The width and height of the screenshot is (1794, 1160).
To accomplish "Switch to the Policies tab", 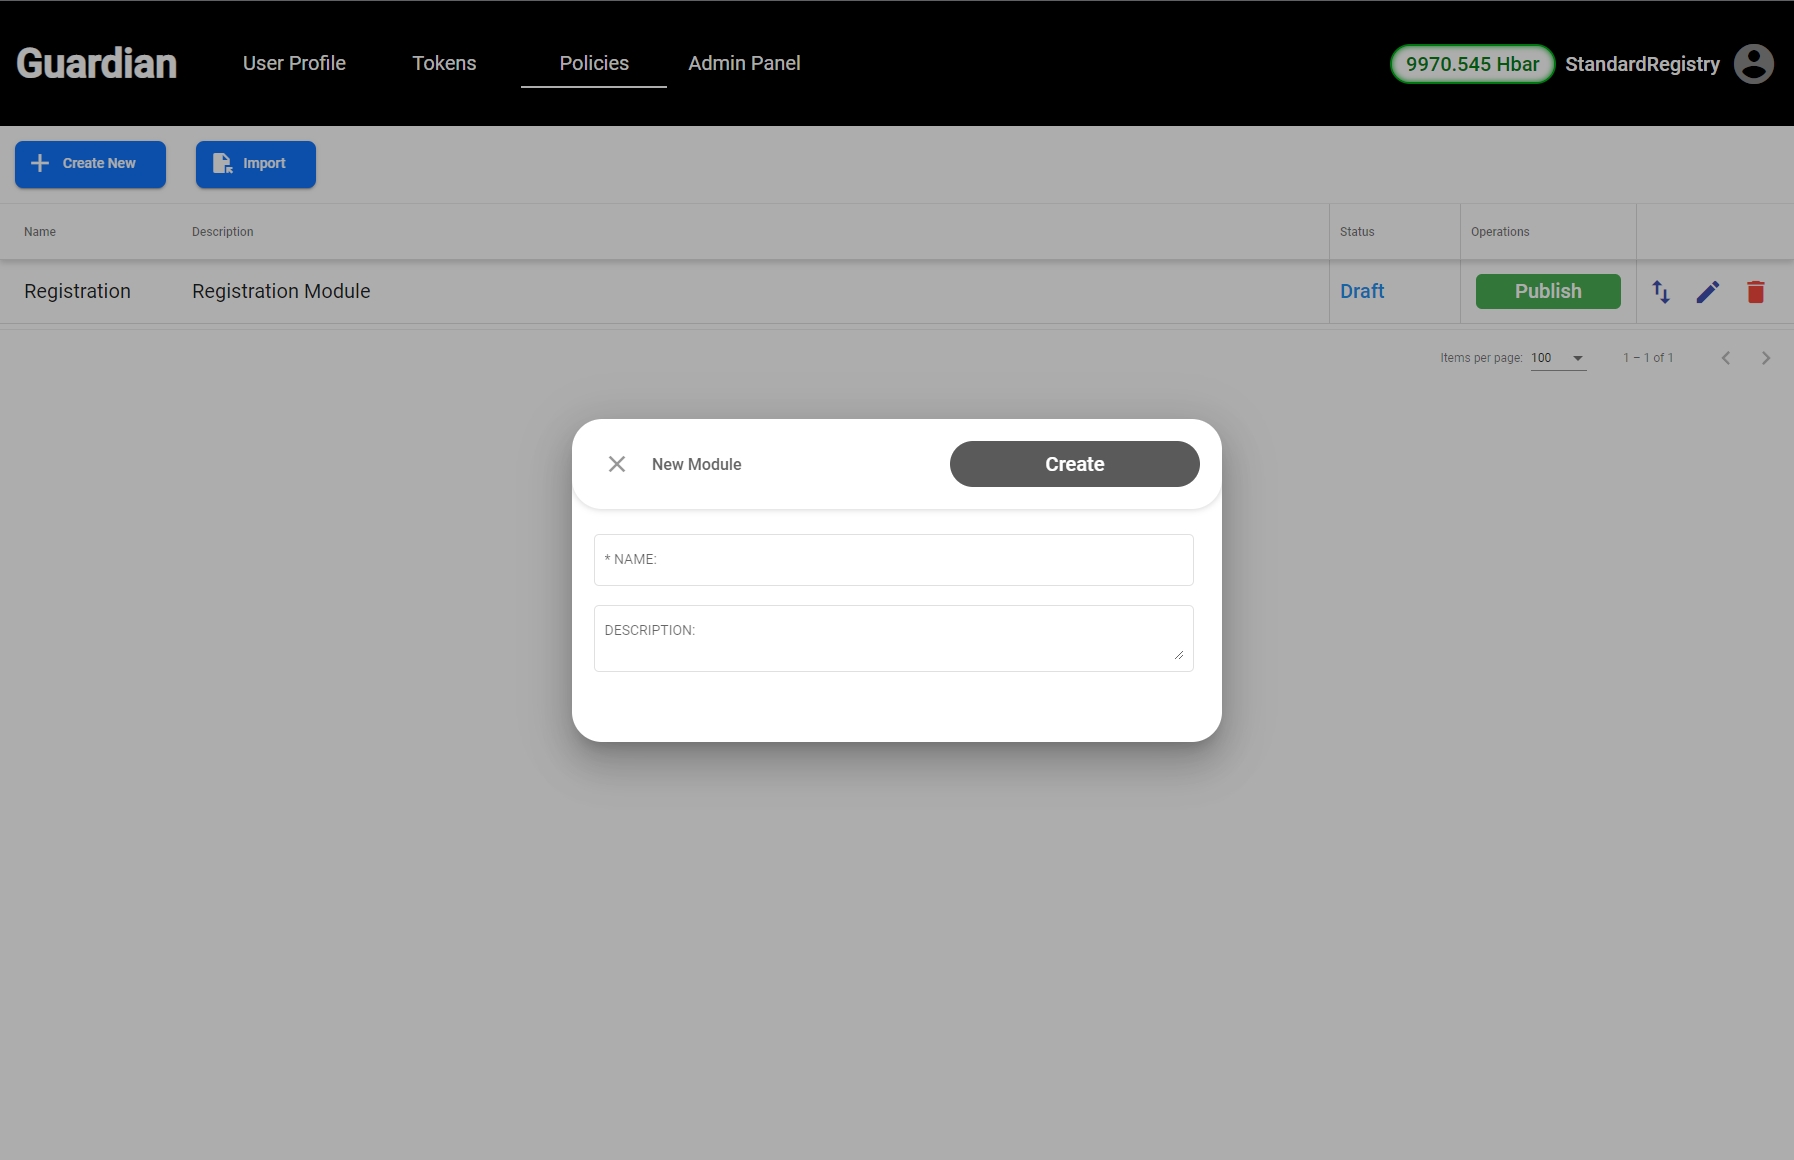I will click(594, 63).
